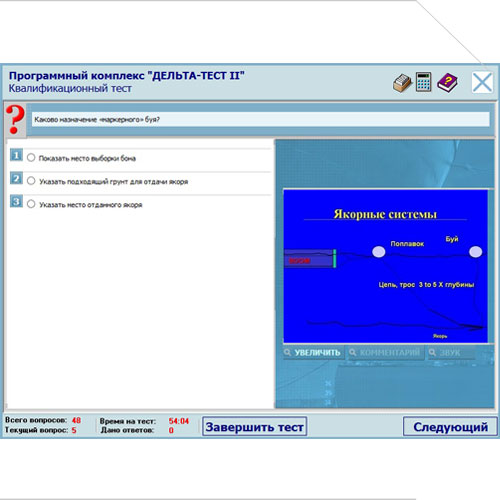Click the КОММЕНТАРИЙ button
This screenshot has height=500, width=500.
point(385,353)
